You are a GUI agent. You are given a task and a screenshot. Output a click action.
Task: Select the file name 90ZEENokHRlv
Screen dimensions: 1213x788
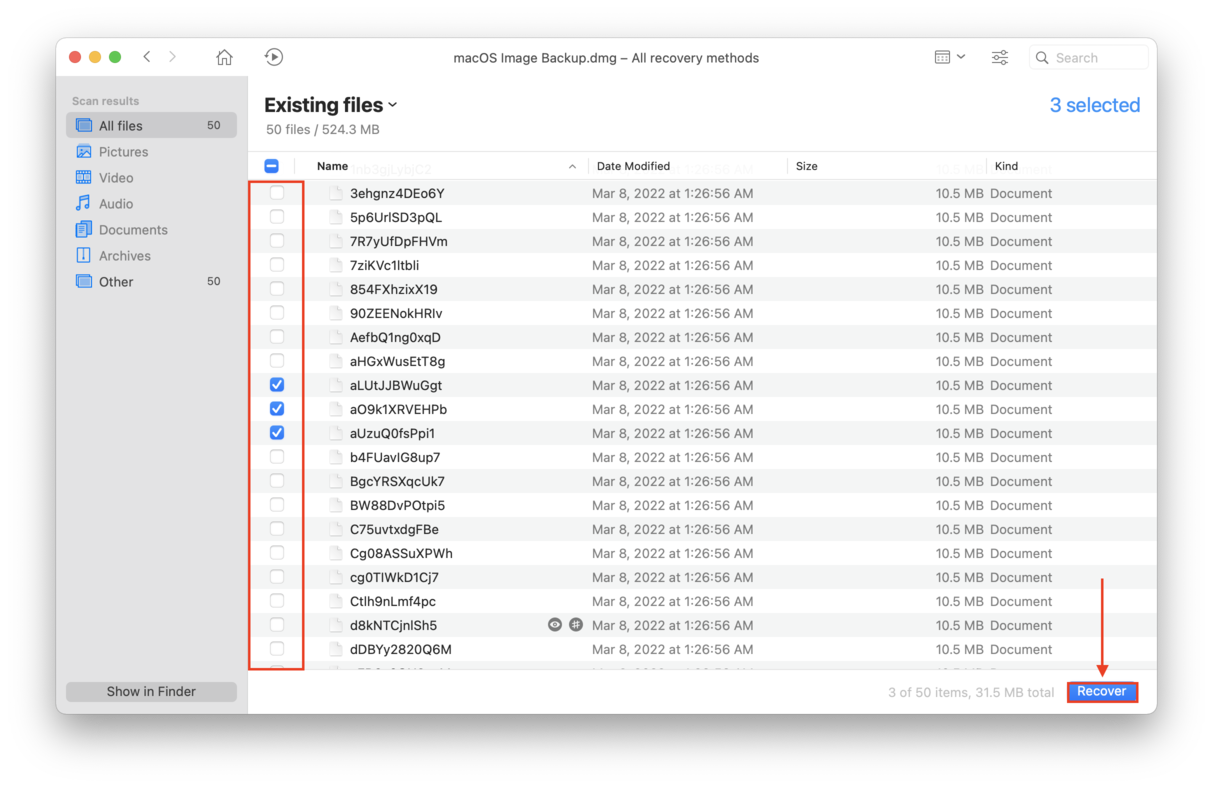tap(396, 313)
